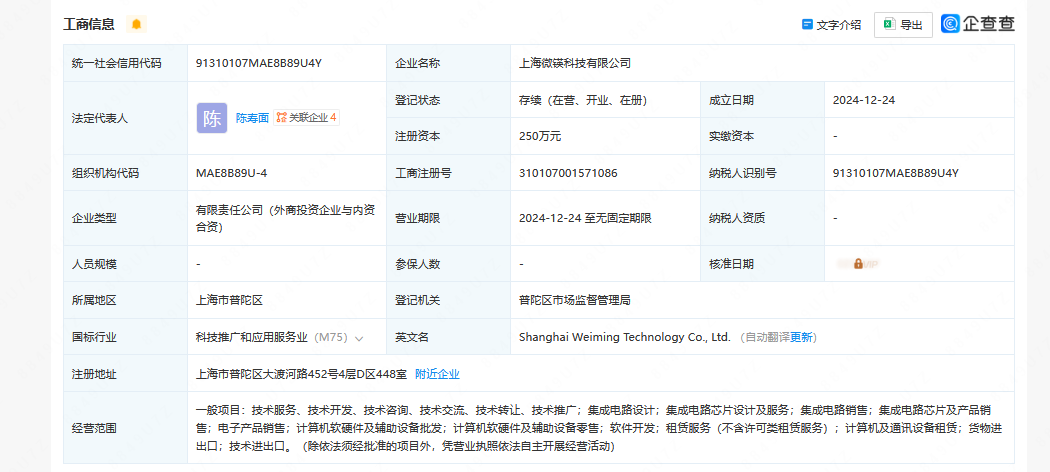The height and width of the screenshot is (472, 1050).
Task: Click organization code MAE8B89U-4
Action: pos(231,173)
